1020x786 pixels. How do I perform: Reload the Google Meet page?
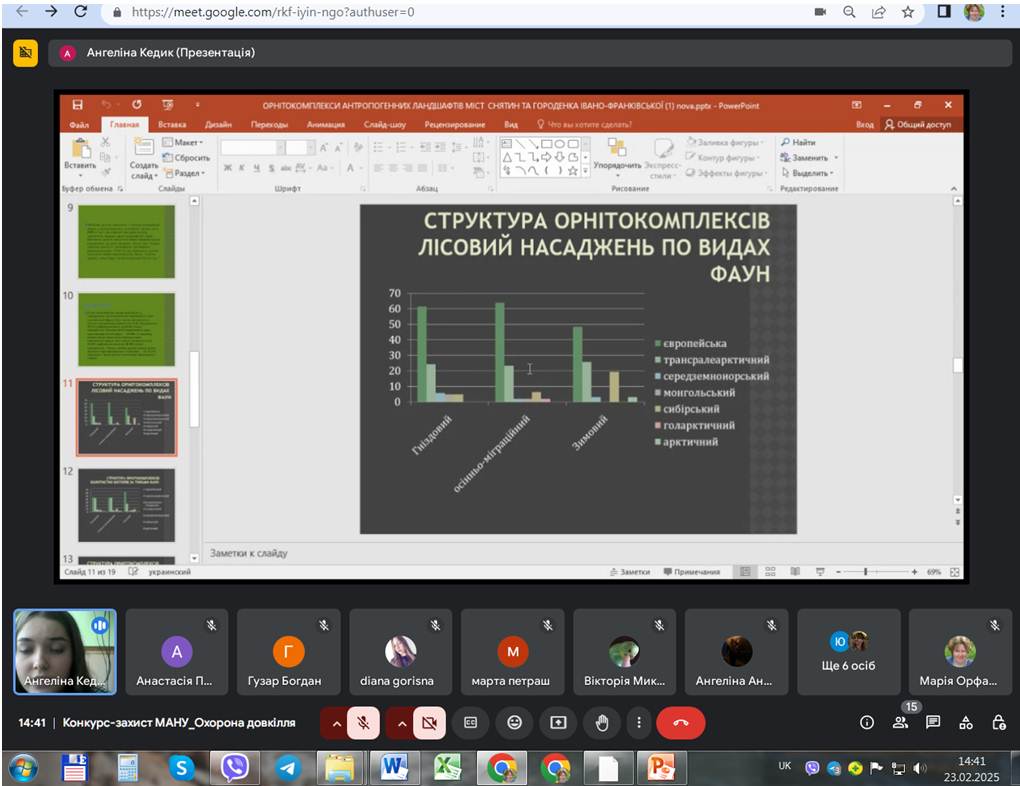click(81, 13)
